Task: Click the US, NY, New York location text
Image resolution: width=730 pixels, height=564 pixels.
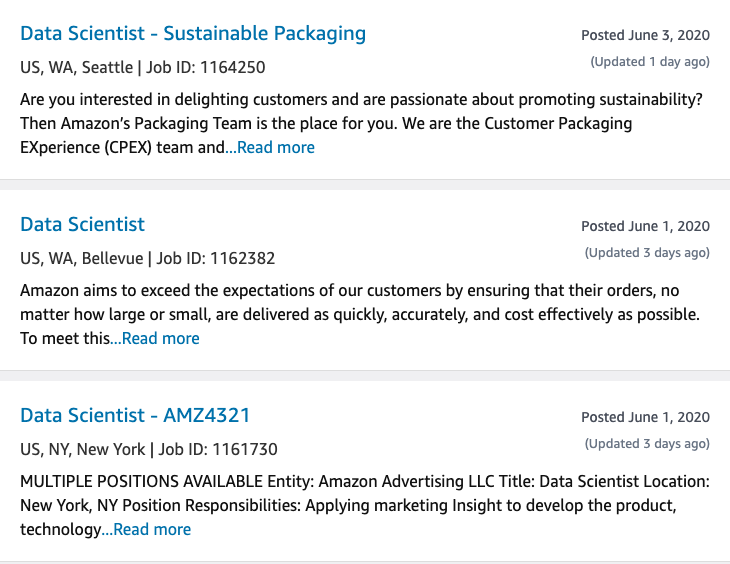Action: point(83,450)
